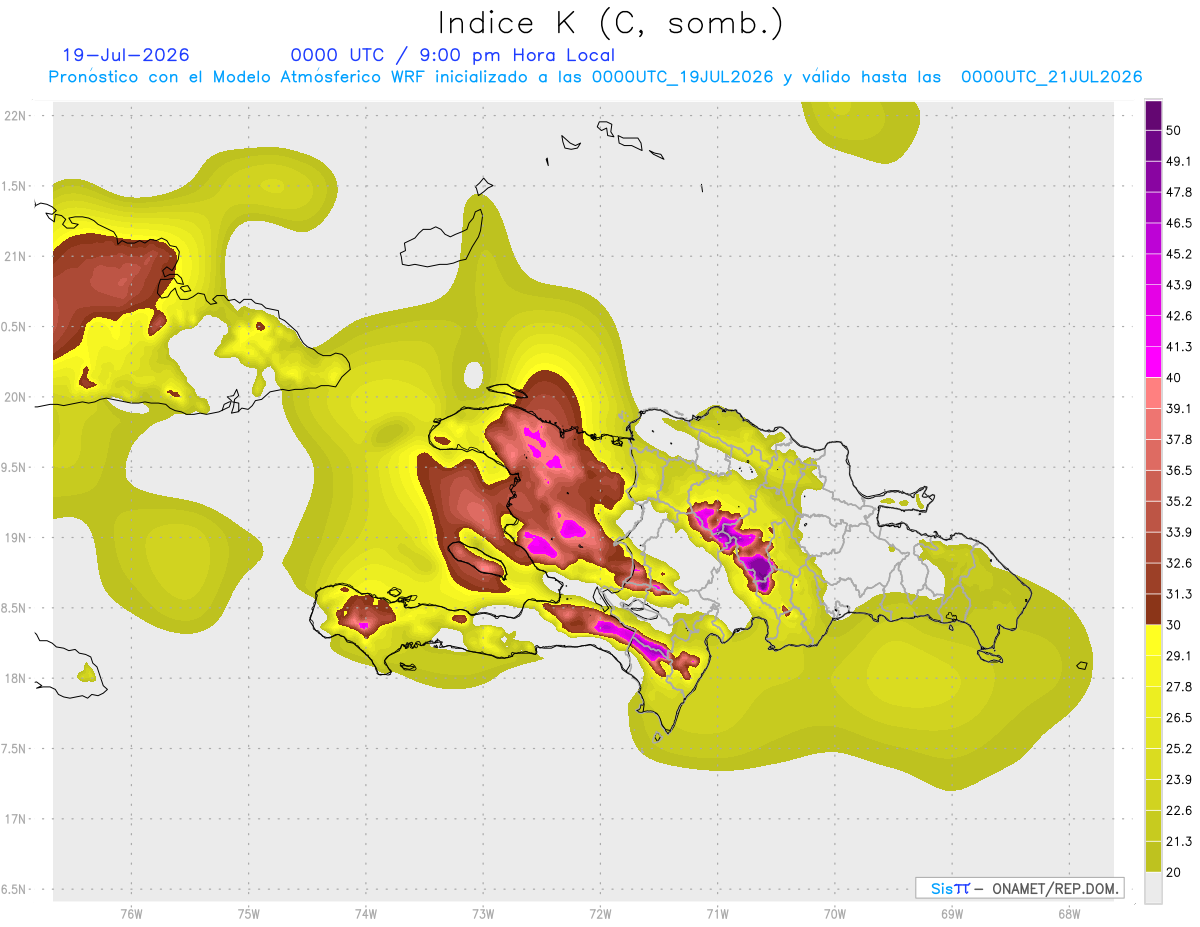Click the '19N' latitude label

16,537
